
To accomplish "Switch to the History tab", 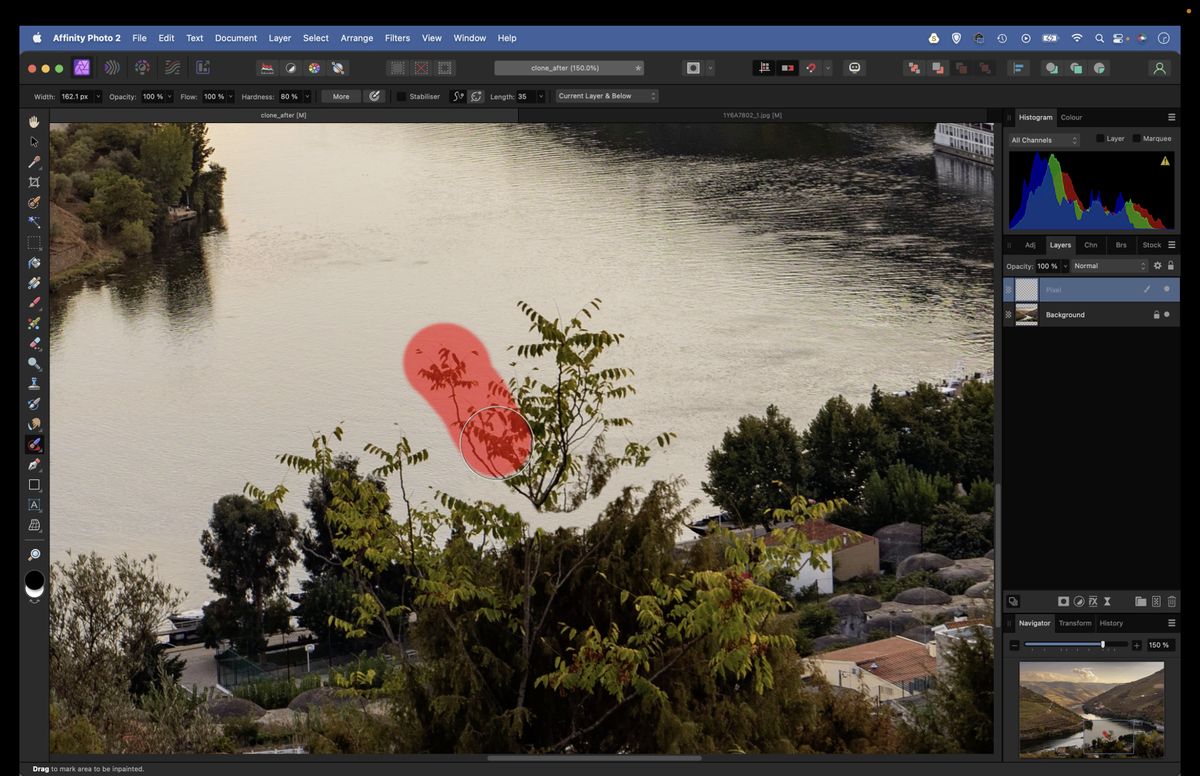I will [1111, 623].
